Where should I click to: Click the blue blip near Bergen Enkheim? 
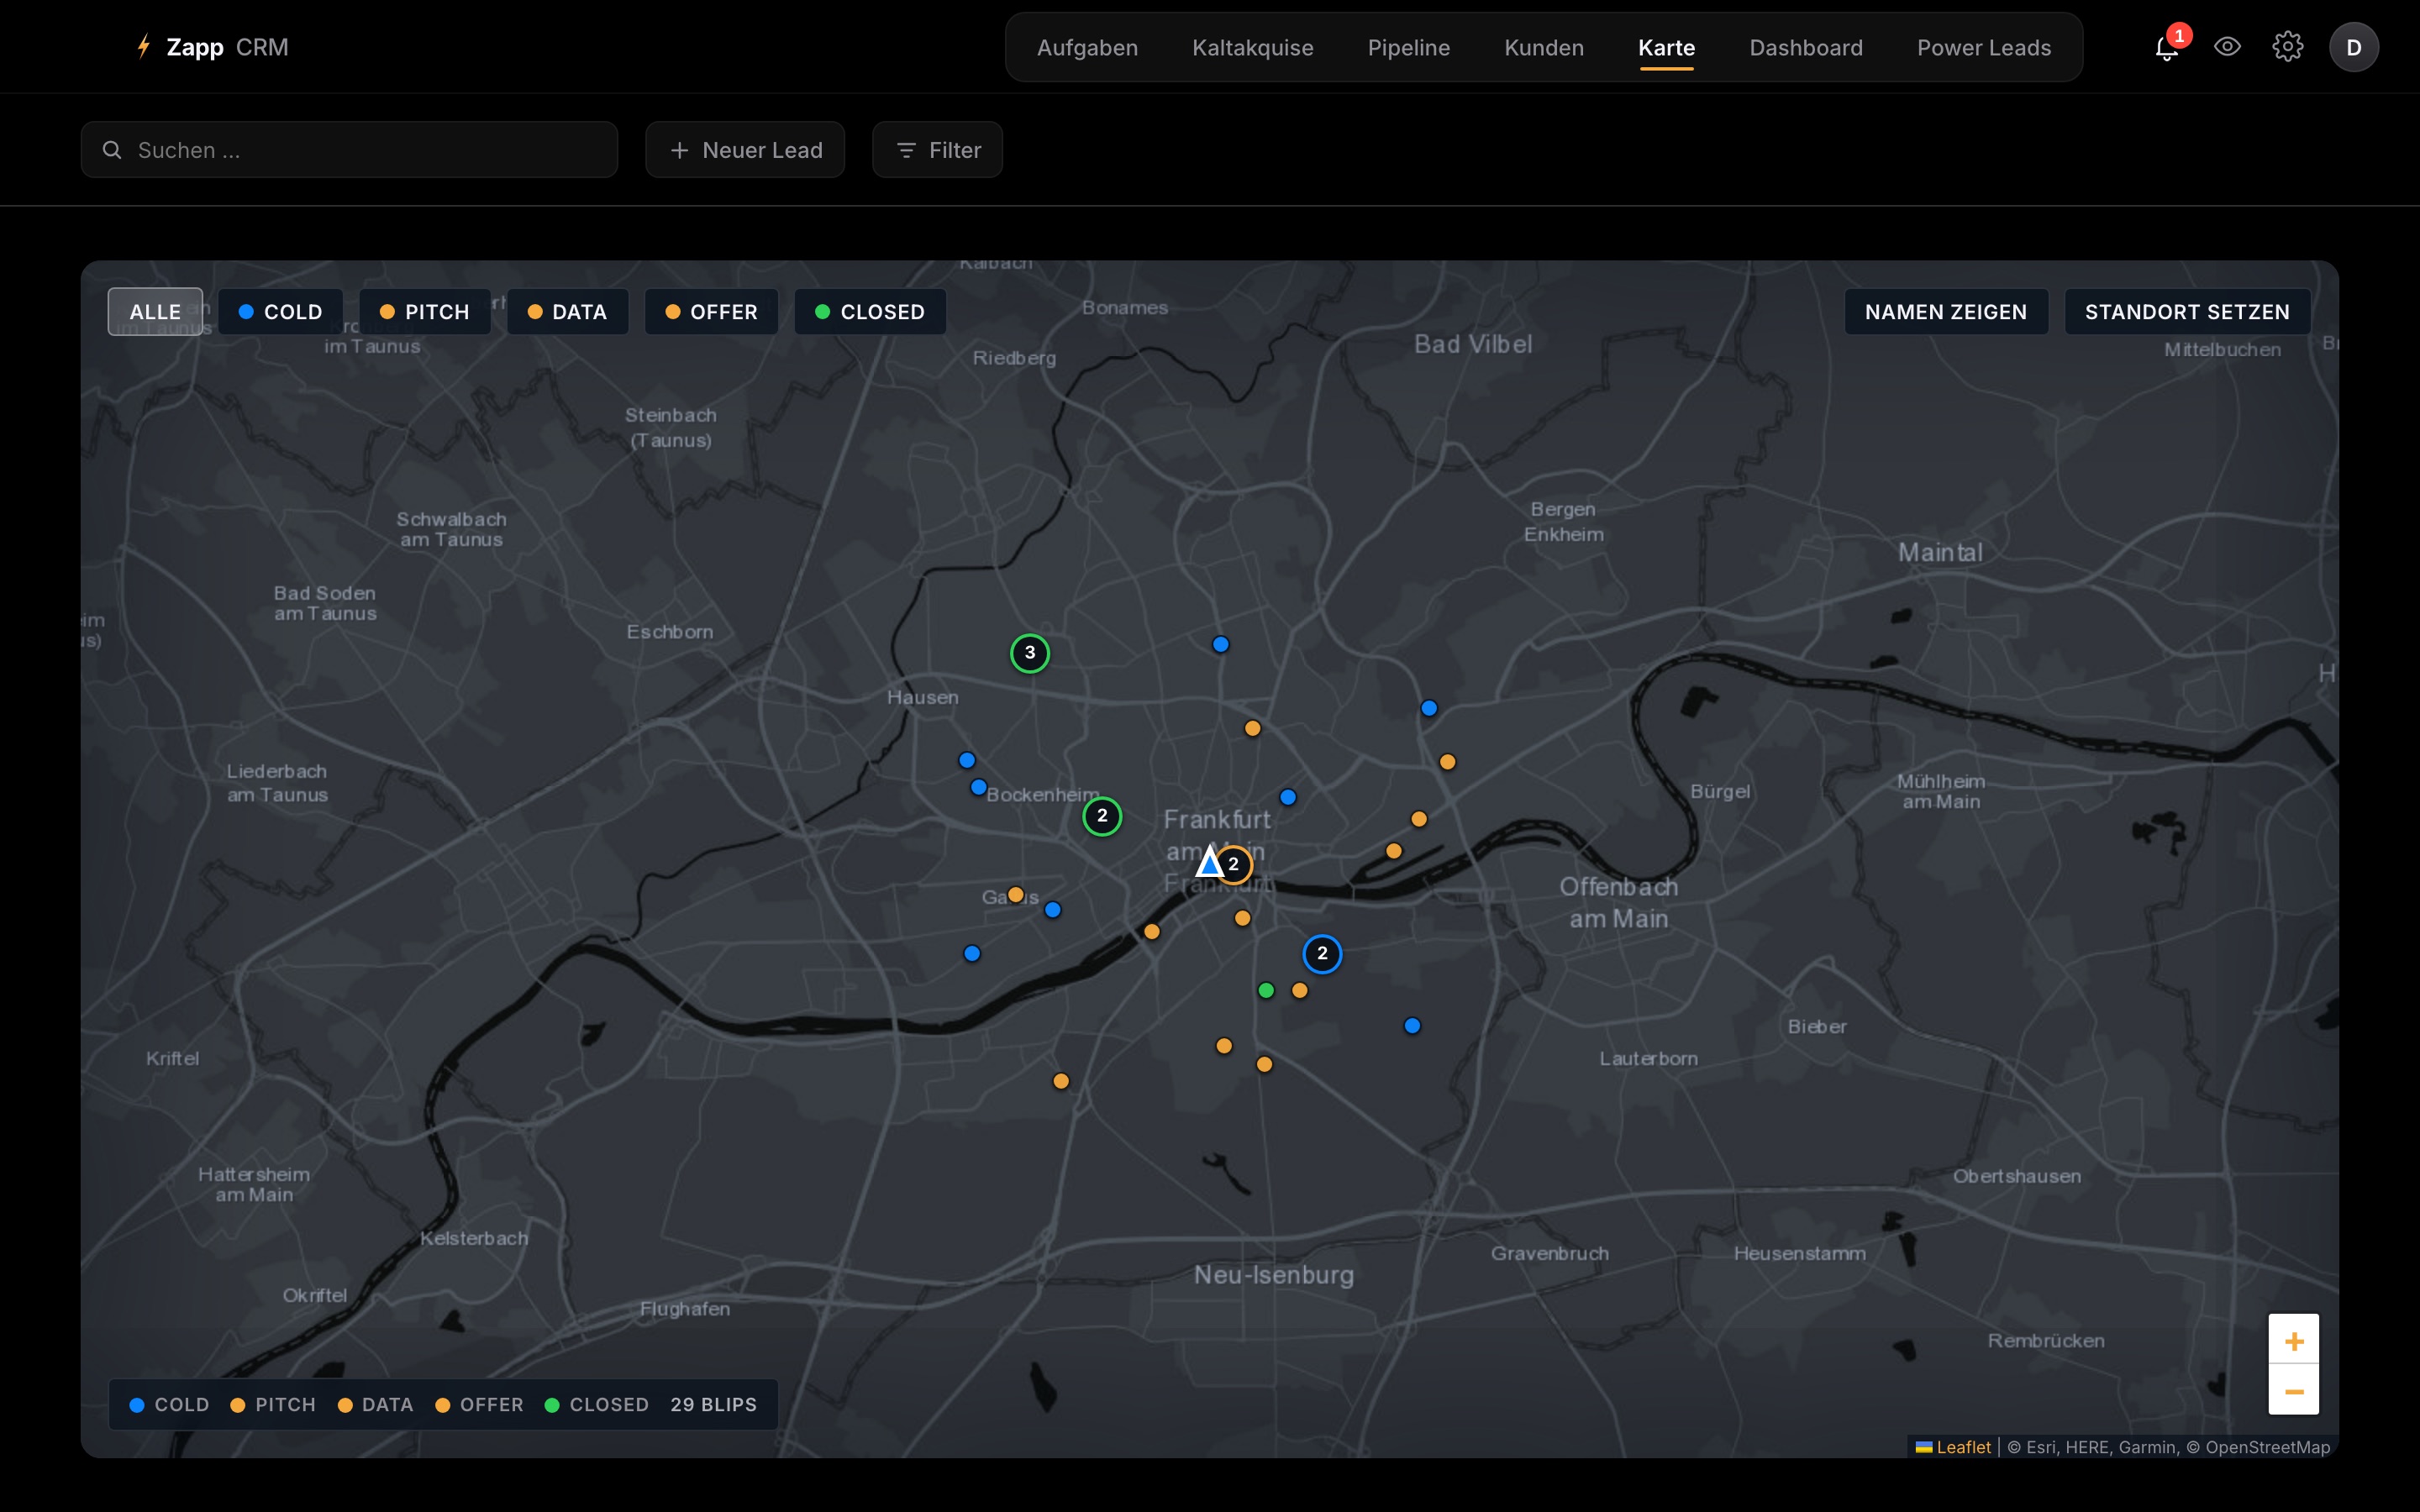point(1429,708)
